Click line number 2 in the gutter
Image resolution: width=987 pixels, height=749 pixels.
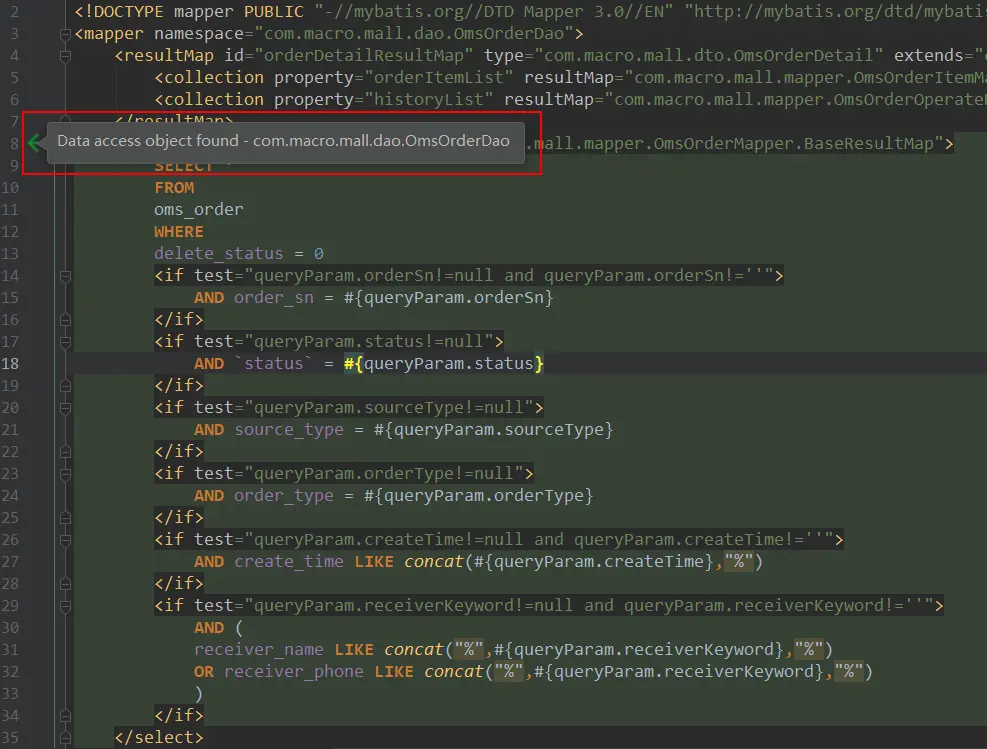click(14, 11)
